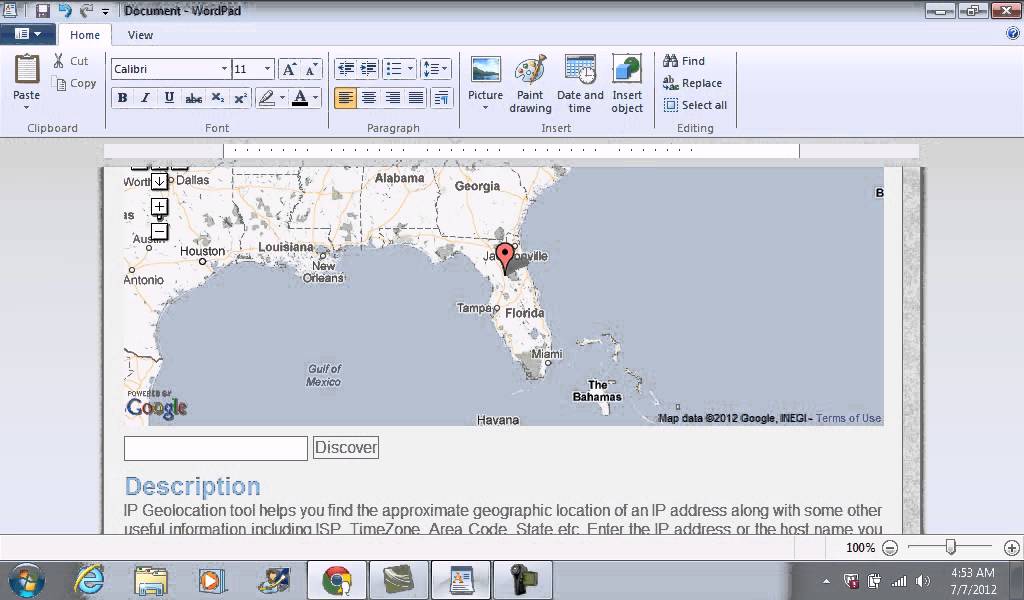Click the map pan down arrow

click(x=159, y=181)
